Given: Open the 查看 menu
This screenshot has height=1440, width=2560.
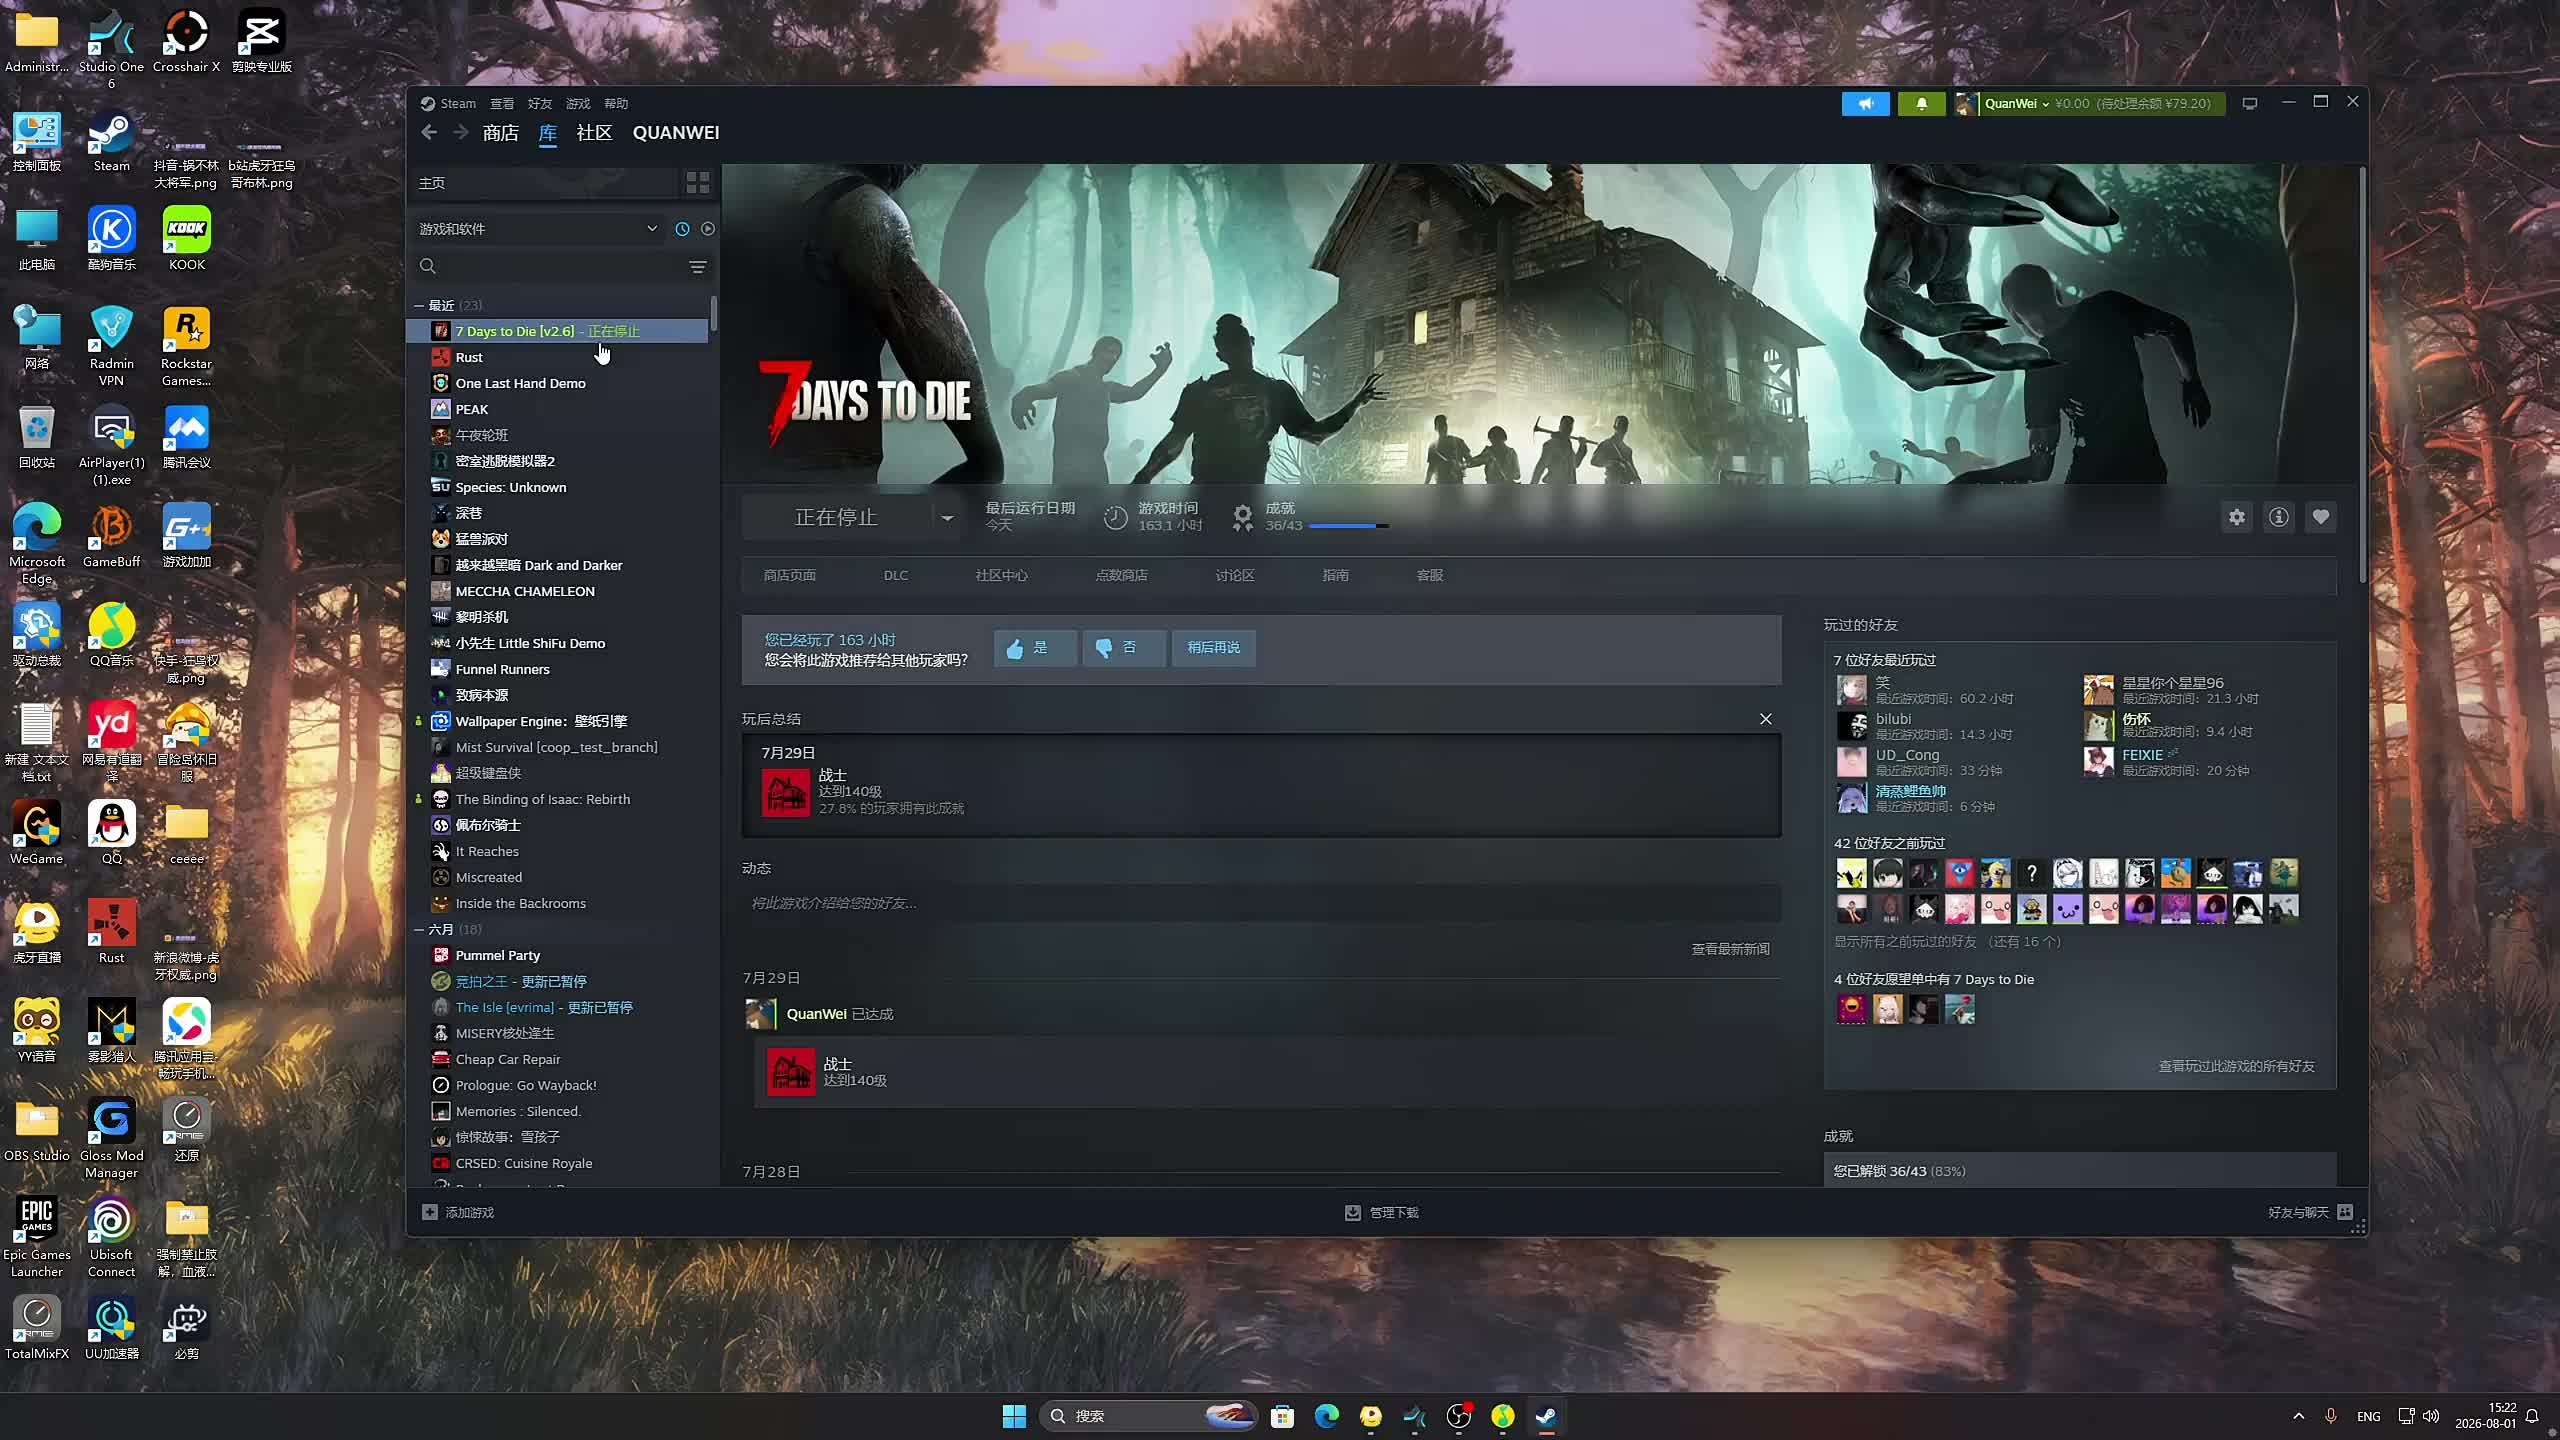Looking at the screenshot, I should click(x=502, y=104).
